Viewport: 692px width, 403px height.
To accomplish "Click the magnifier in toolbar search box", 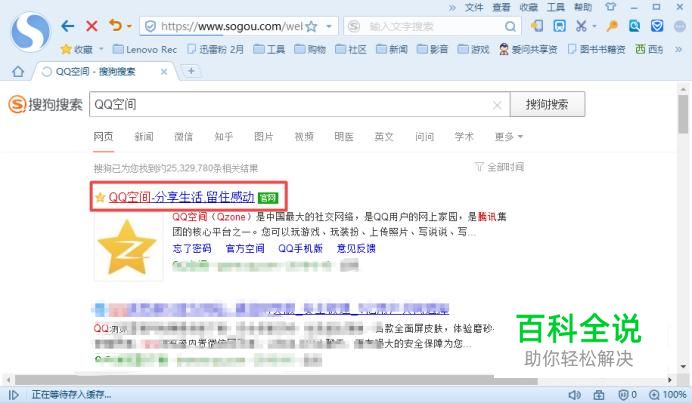I will 510,27.
